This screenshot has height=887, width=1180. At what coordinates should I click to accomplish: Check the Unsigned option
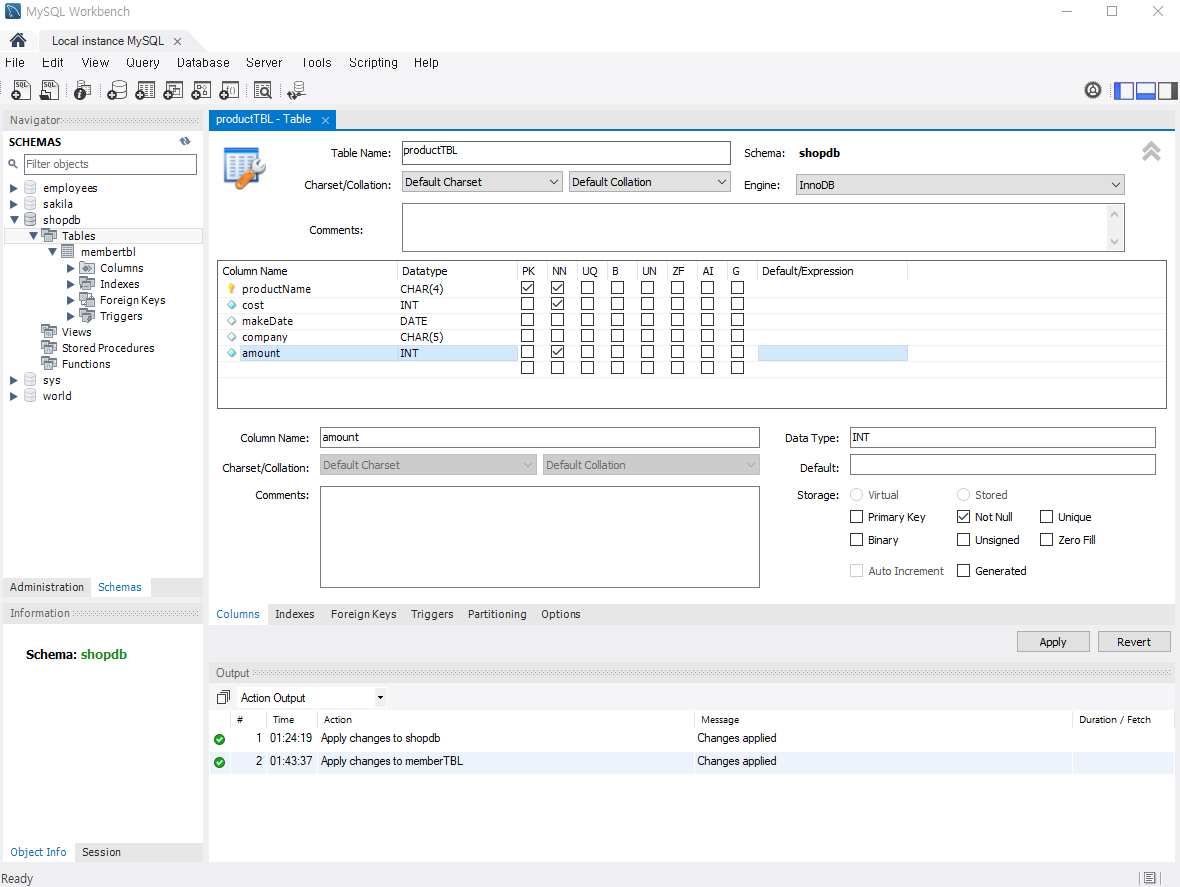[x=963, y=540]
